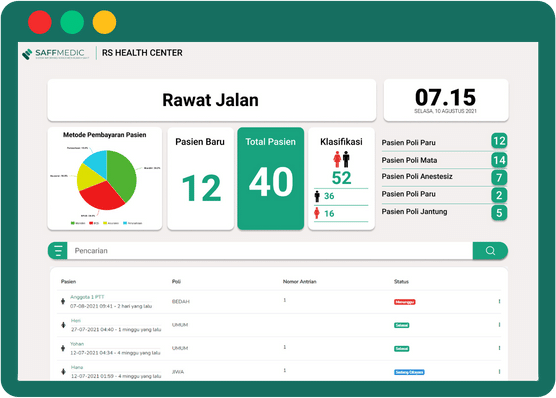Viewport: 556px width, 398px height.
Task: Select the Pasien Poli Anestesiz label
Action: point(417,177)
